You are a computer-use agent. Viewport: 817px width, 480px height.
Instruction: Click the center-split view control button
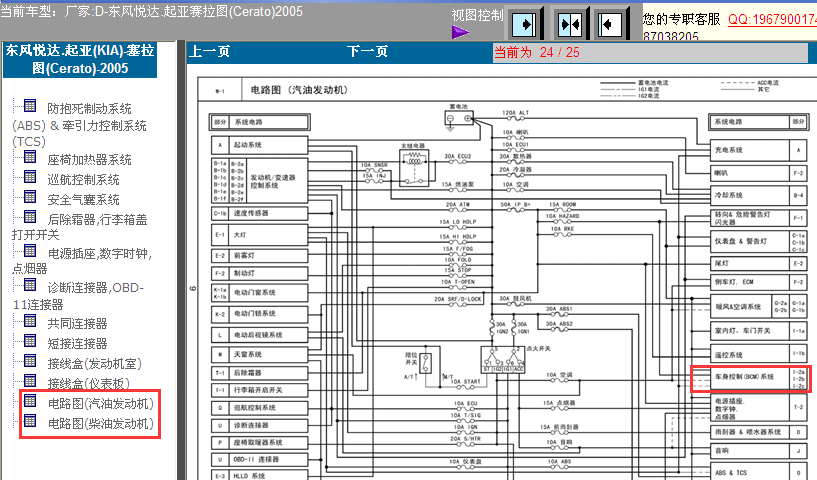569,24
